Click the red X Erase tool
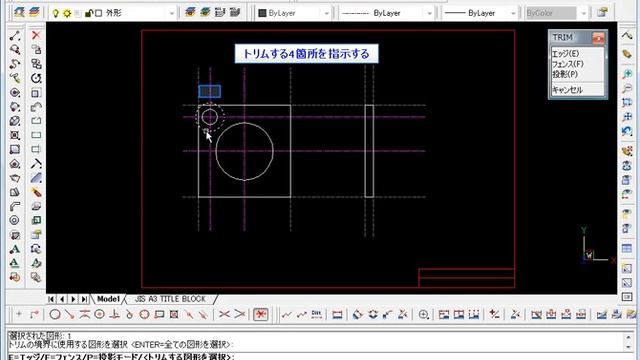This screenshot has width=640, height=360. 36,36
